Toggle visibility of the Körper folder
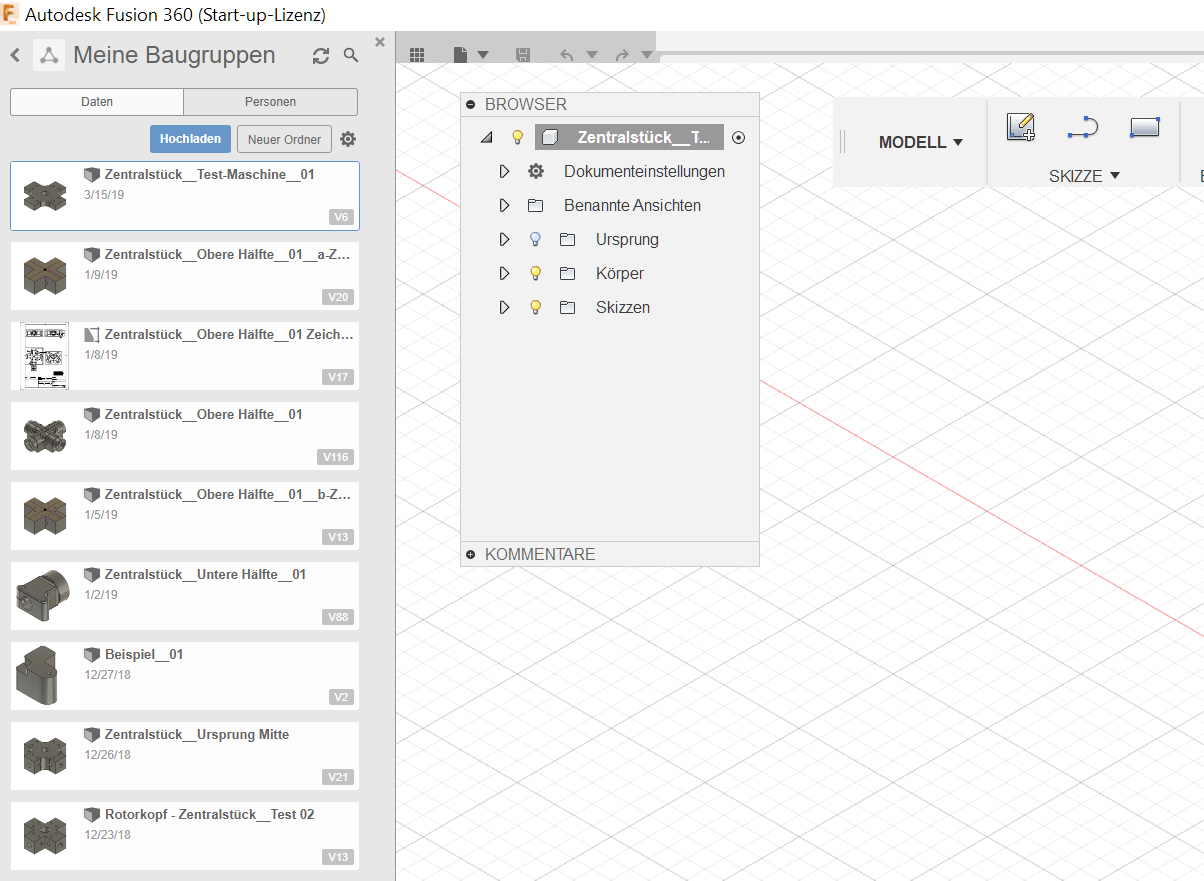This screenshot has height=881, width=1204. 535,273
